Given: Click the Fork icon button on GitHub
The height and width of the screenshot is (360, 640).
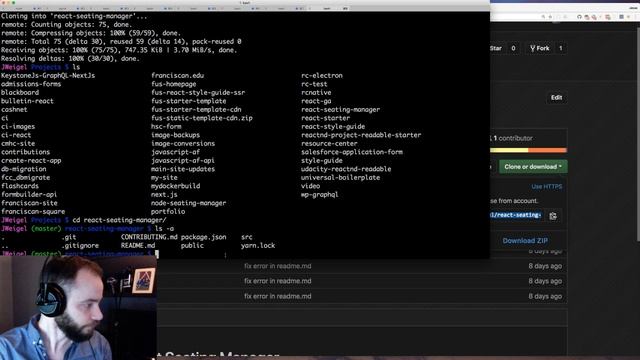Looking at the screenshot, I should (x=539, y=48).
